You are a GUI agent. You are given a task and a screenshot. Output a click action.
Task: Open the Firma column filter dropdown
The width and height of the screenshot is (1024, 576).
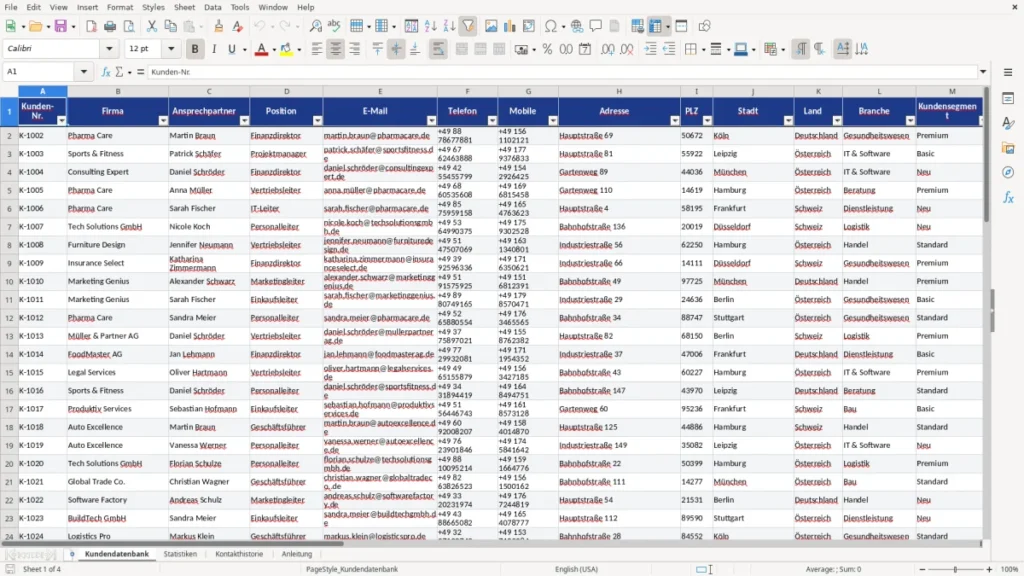163,120
